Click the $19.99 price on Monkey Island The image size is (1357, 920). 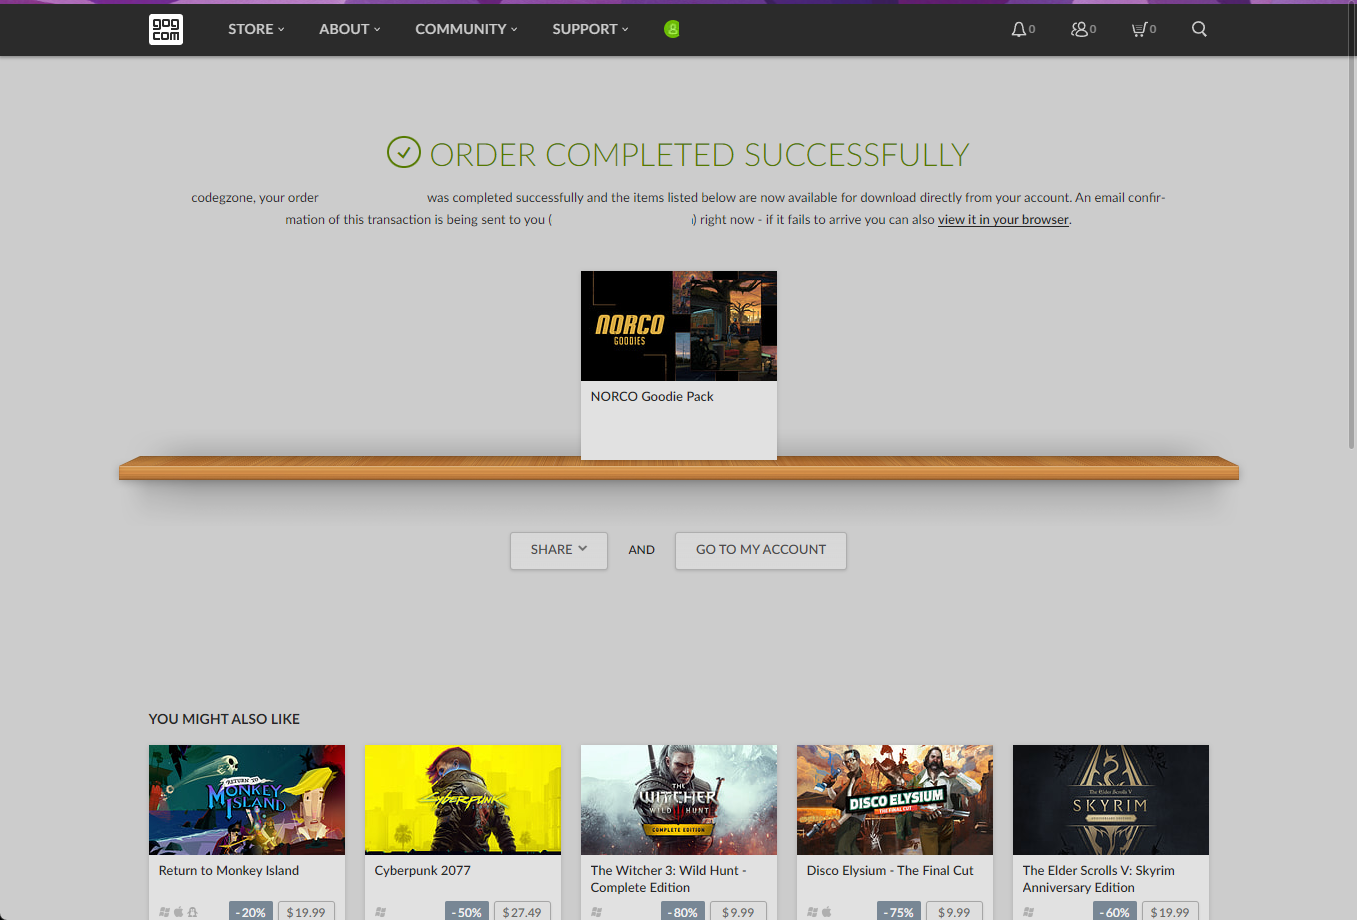click(x=306, y=911)
